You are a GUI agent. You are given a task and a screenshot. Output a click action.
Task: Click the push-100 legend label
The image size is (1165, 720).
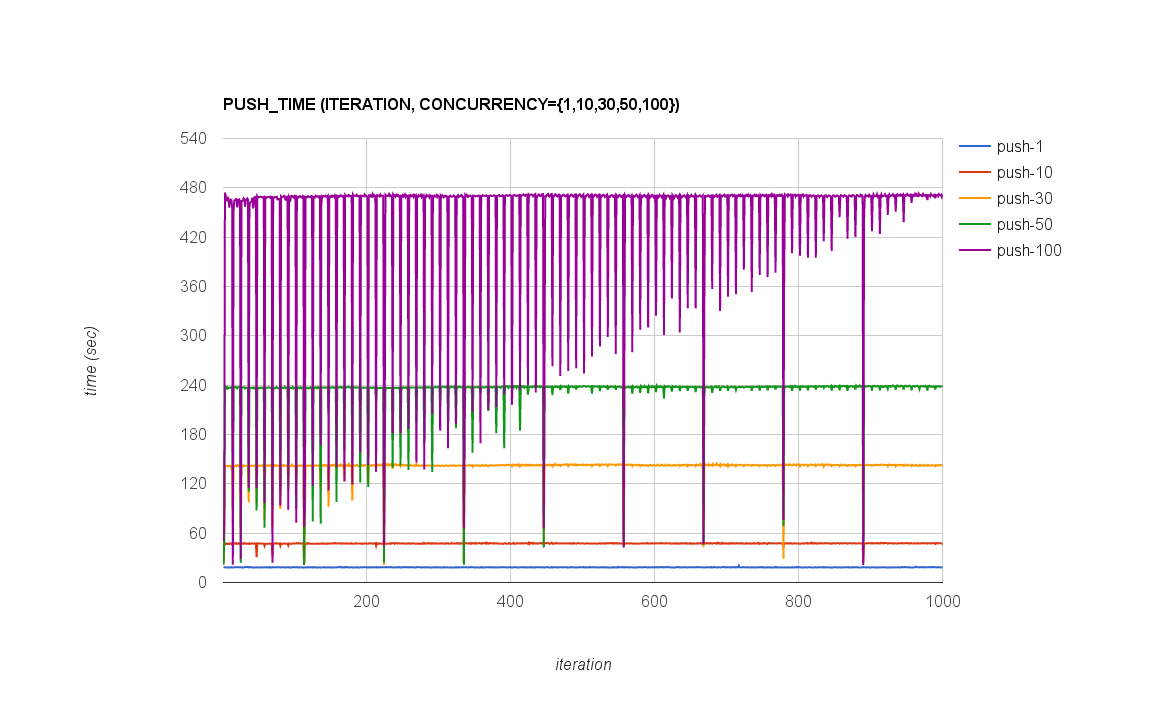pyautogui.click(x=1028, y=250)
